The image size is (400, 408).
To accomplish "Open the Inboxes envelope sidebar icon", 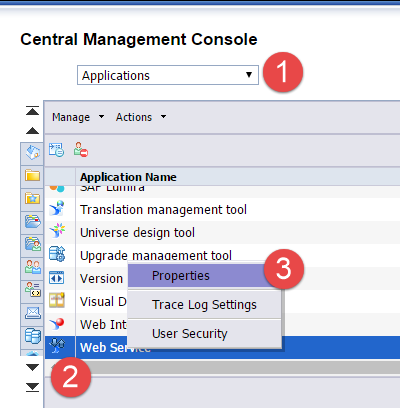I will click(x=32, y=313).
